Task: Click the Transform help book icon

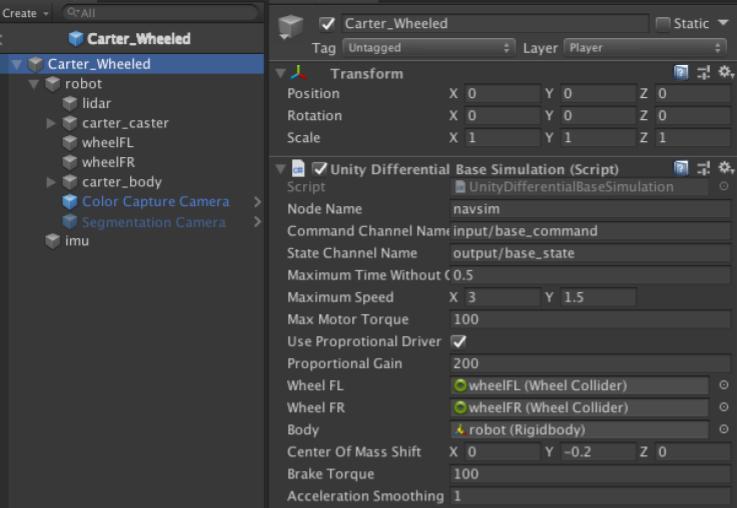Action: pyautogui.click(x=681, y=73)
